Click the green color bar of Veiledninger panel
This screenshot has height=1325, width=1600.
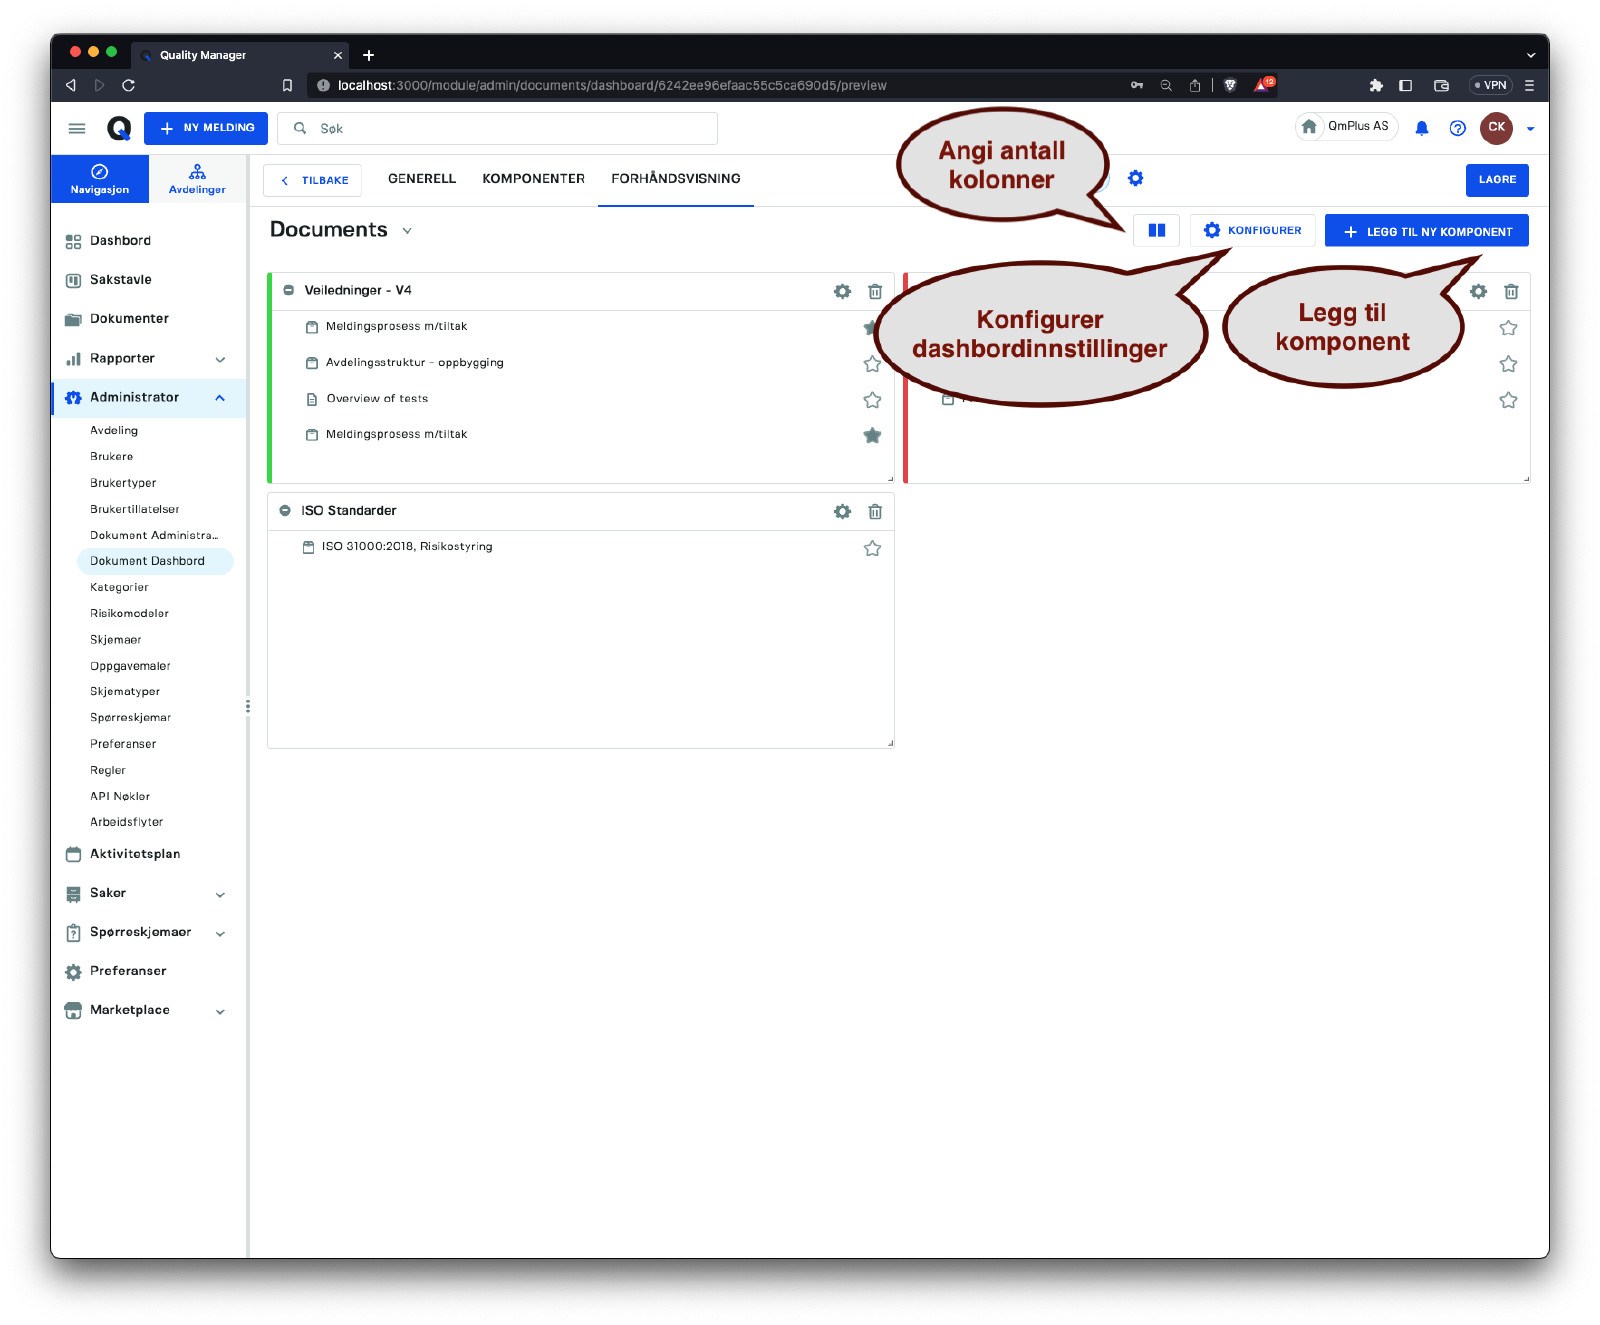point(270,378)
